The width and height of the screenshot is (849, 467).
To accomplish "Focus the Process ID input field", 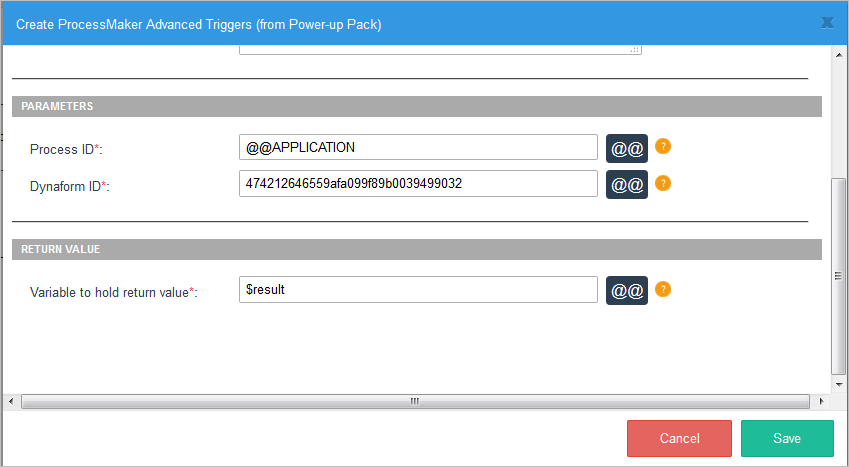I will [x=418, y=148].
